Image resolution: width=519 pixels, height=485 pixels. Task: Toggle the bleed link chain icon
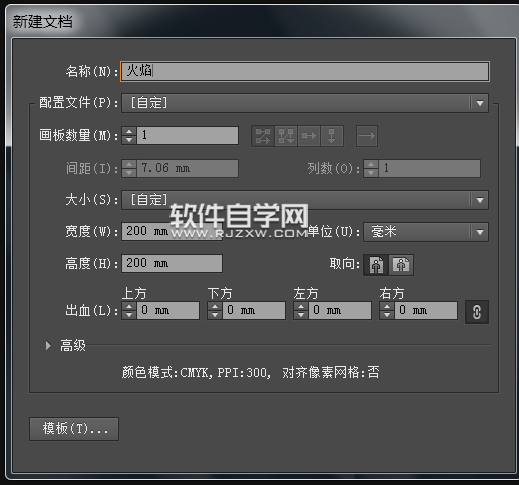coord(477,312)
